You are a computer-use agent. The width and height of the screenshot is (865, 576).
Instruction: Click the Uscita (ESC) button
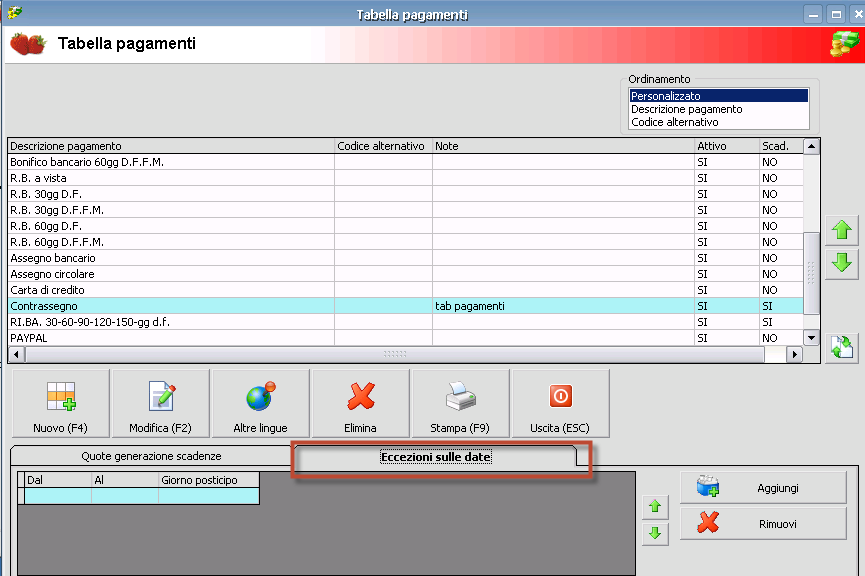coord(560,404)
